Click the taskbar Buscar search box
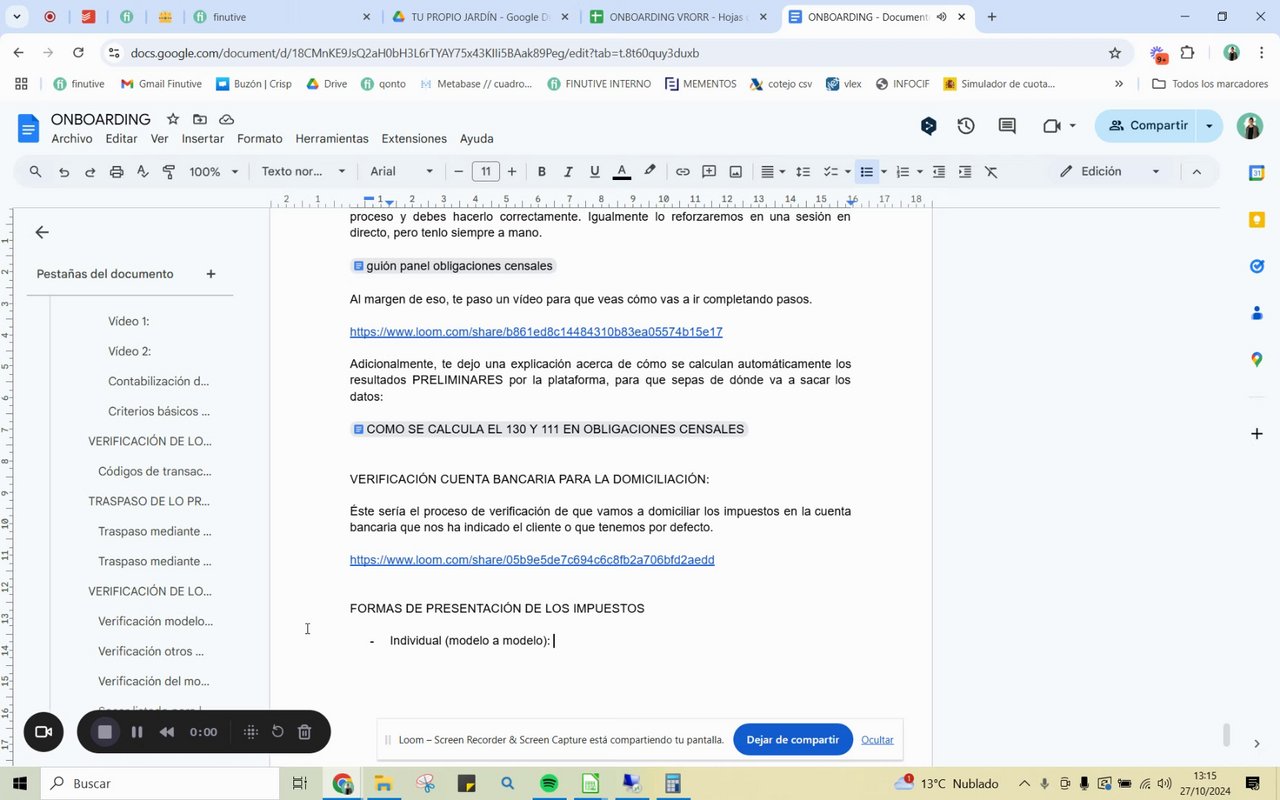Image resolution: width=1280 pixels, height=800 pixels. [160, 784]
